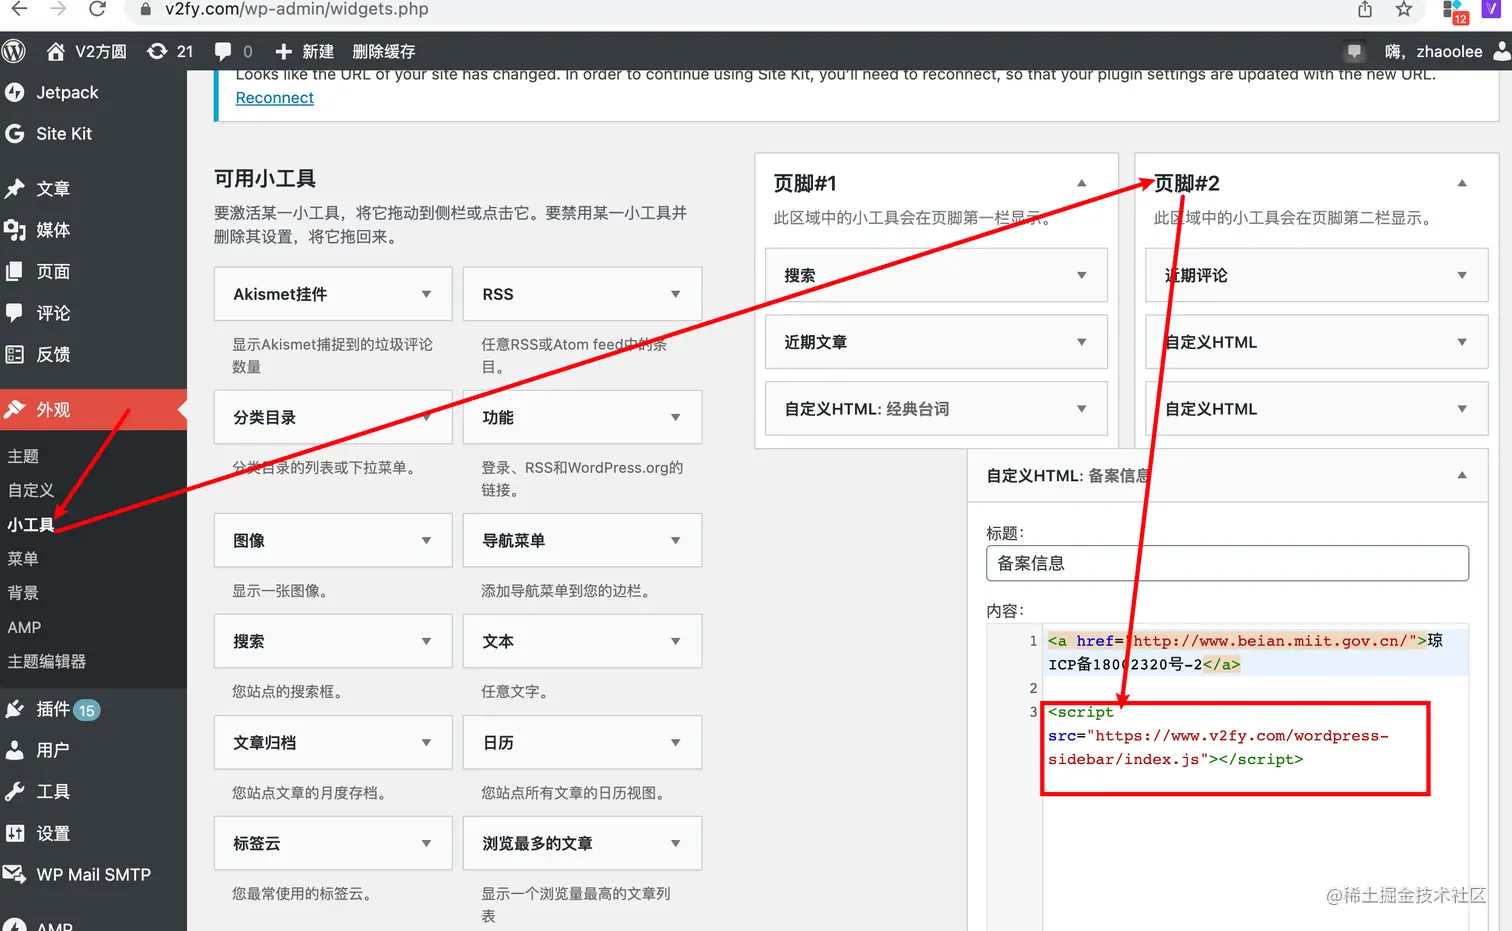Select 自定义 submenu item
Screen dimensions: 1512x931
31,490
